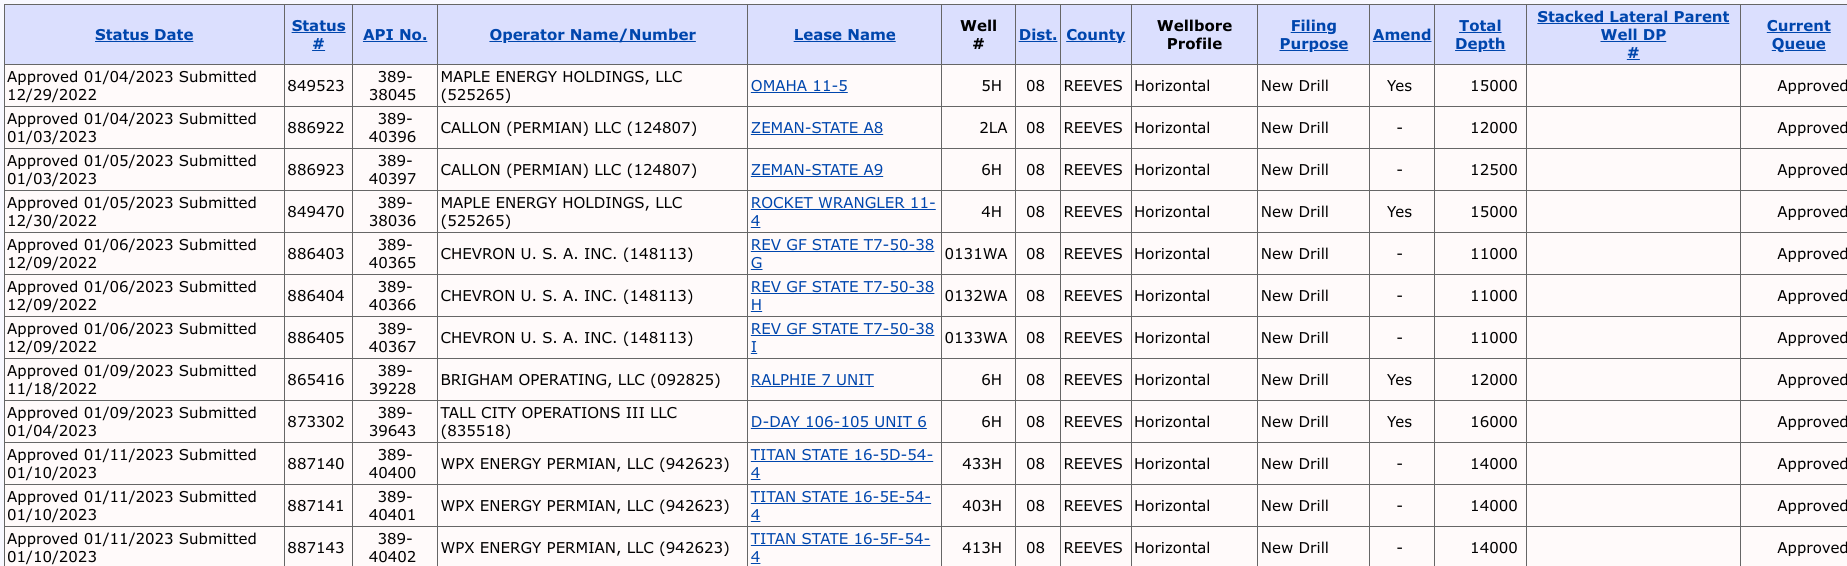Sort by the API No. column header
The image size is (1847, 566).
[x=395, y=35]
